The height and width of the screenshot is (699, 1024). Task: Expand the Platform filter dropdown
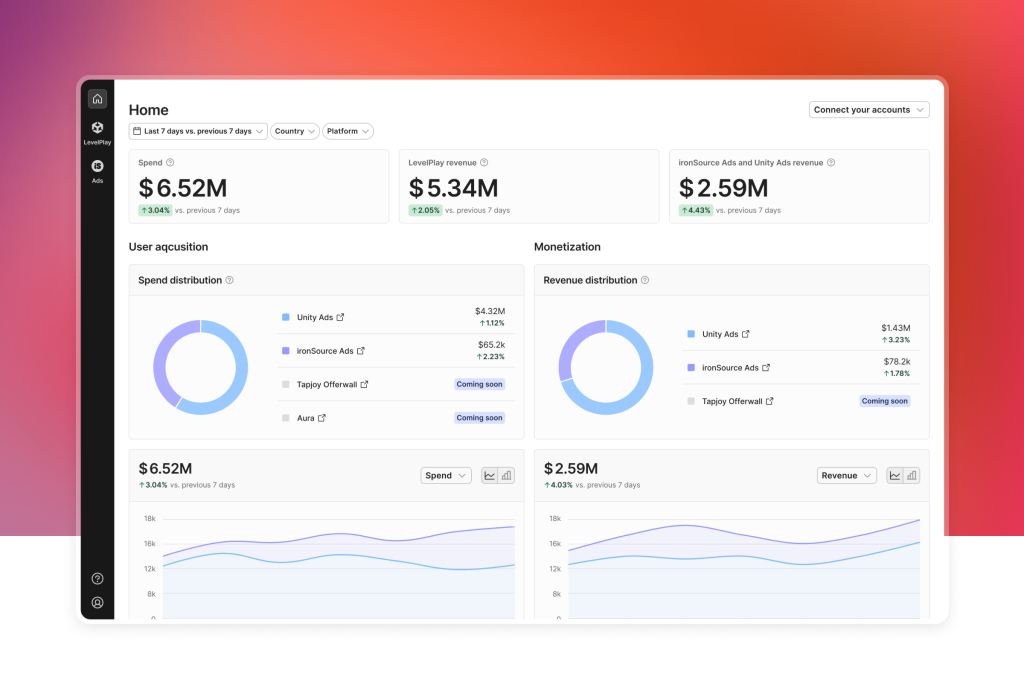click(347, 131)
